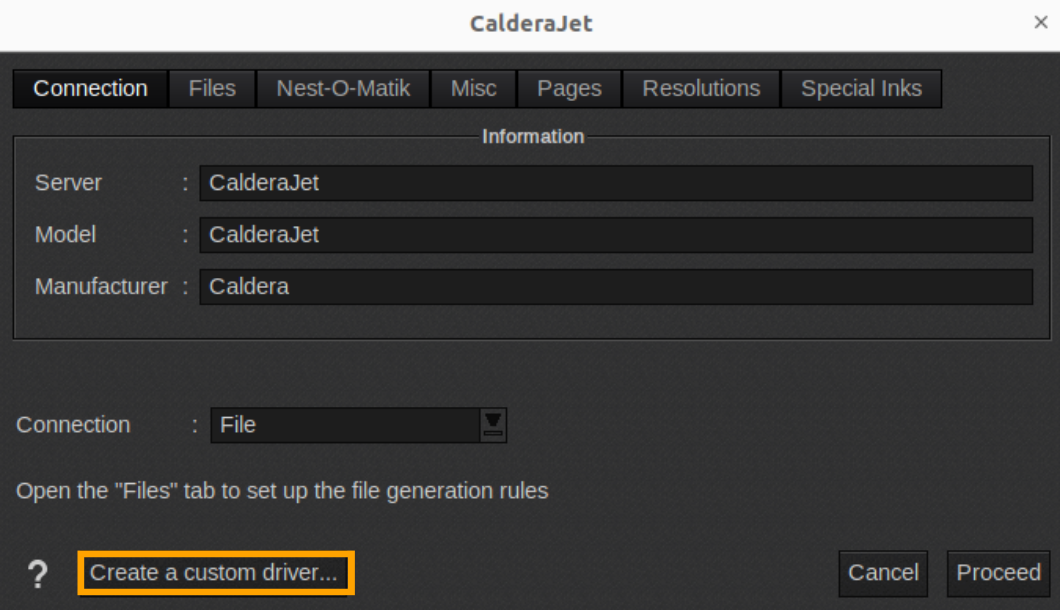Open the Special Inks tab

click(861, 88)
